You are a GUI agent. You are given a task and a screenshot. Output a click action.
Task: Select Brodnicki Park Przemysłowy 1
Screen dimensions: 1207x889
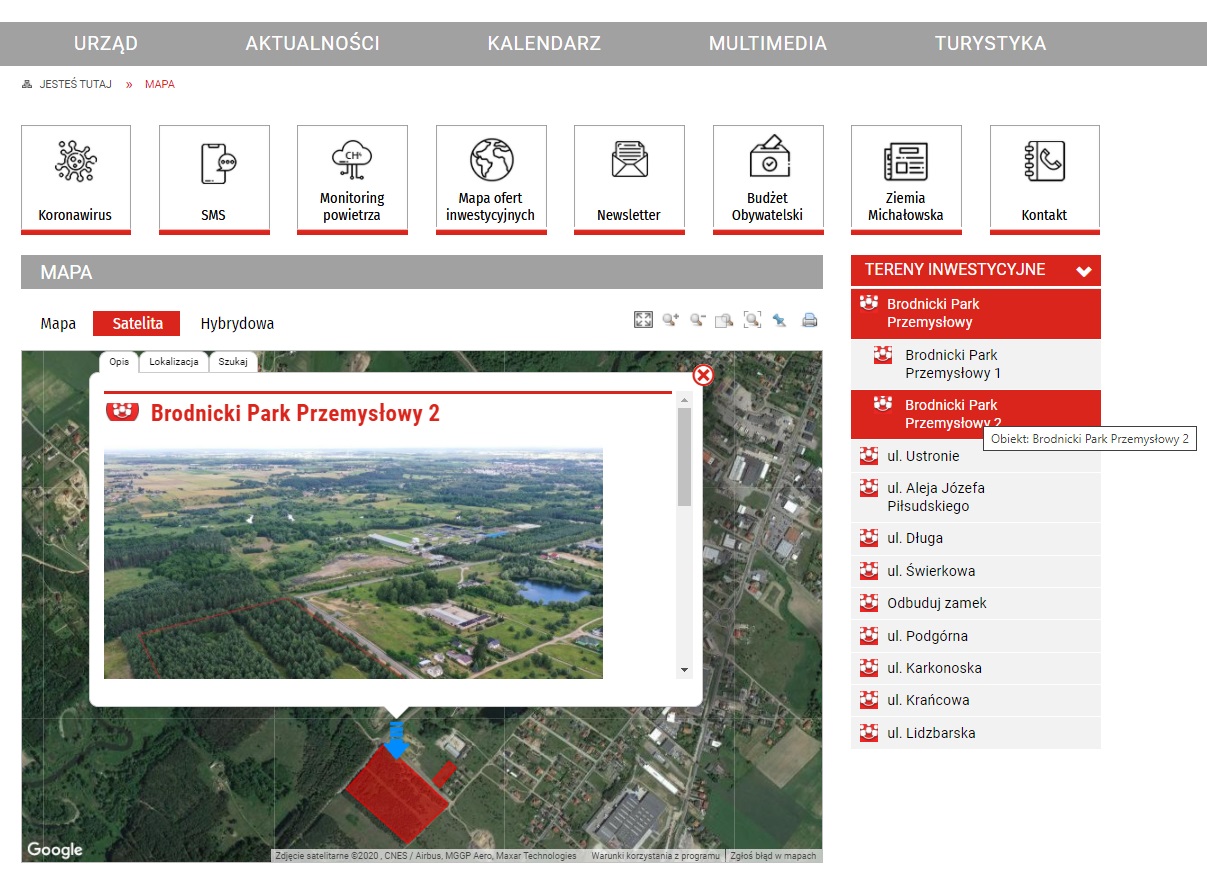coord(975,364)
